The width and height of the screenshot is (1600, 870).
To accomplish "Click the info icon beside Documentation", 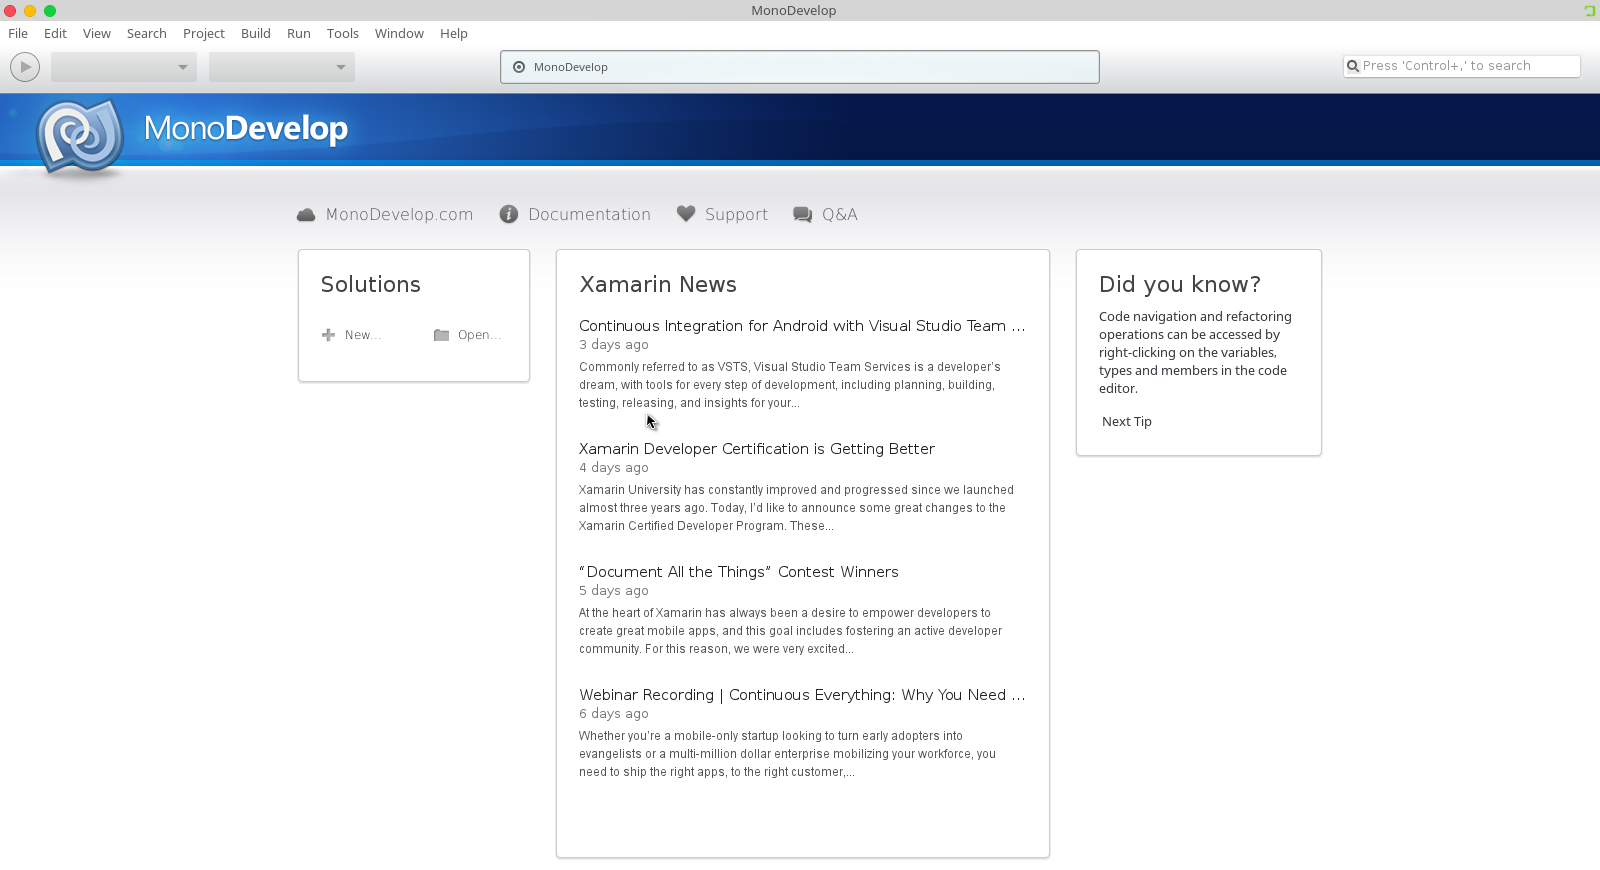I will (x=509, y=214).
